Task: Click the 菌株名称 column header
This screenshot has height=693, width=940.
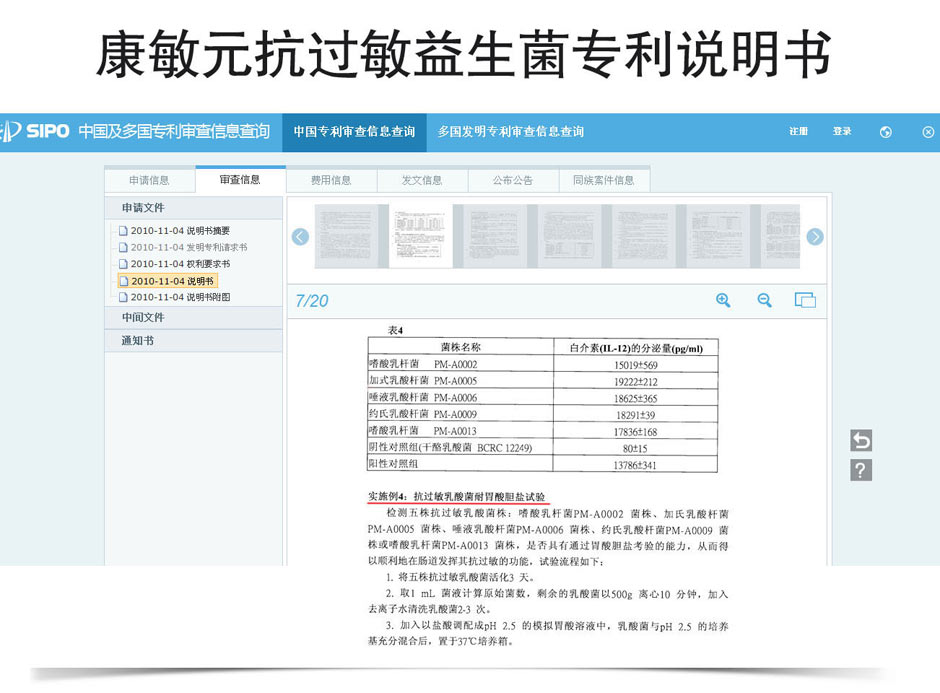Action: point(460,347)
